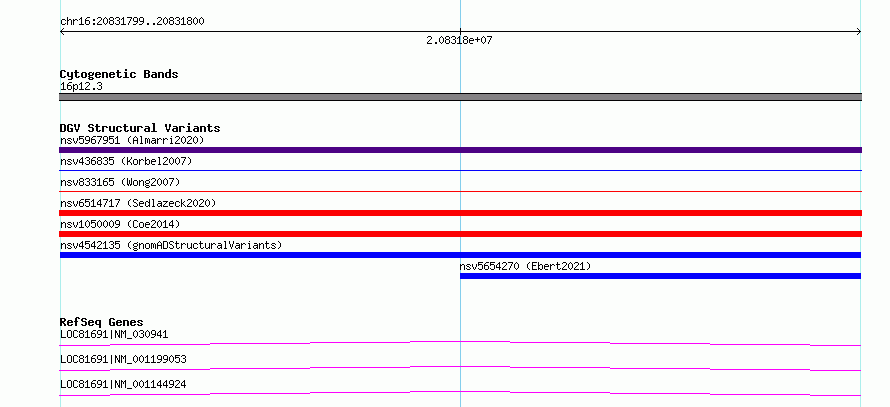Click the red nsv1050009 Coe2014 bar
Screen dimensions: 890x407
460,234
